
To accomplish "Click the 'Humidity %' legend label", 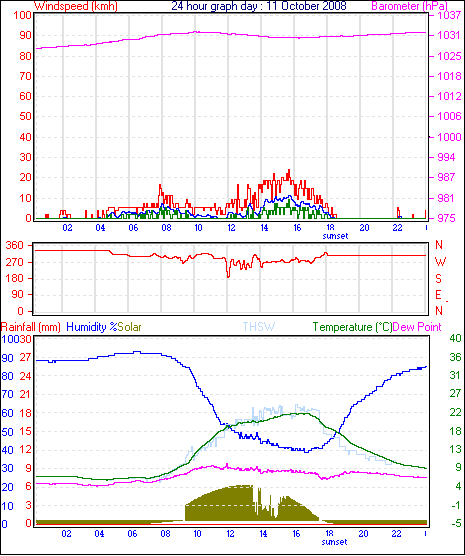I will click(x=92, y=327).
